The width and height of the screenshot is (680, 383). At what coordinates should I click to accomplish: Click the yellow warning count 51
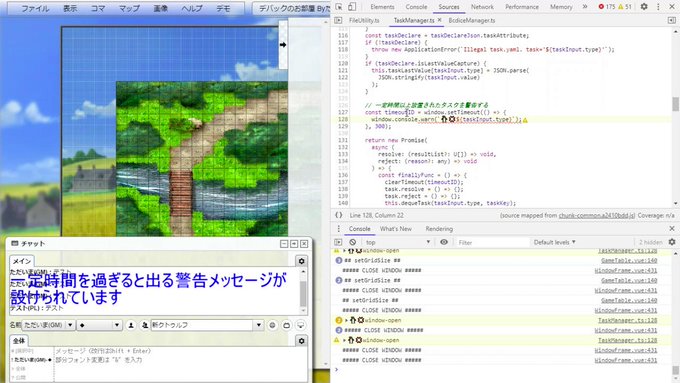(625, 7)
